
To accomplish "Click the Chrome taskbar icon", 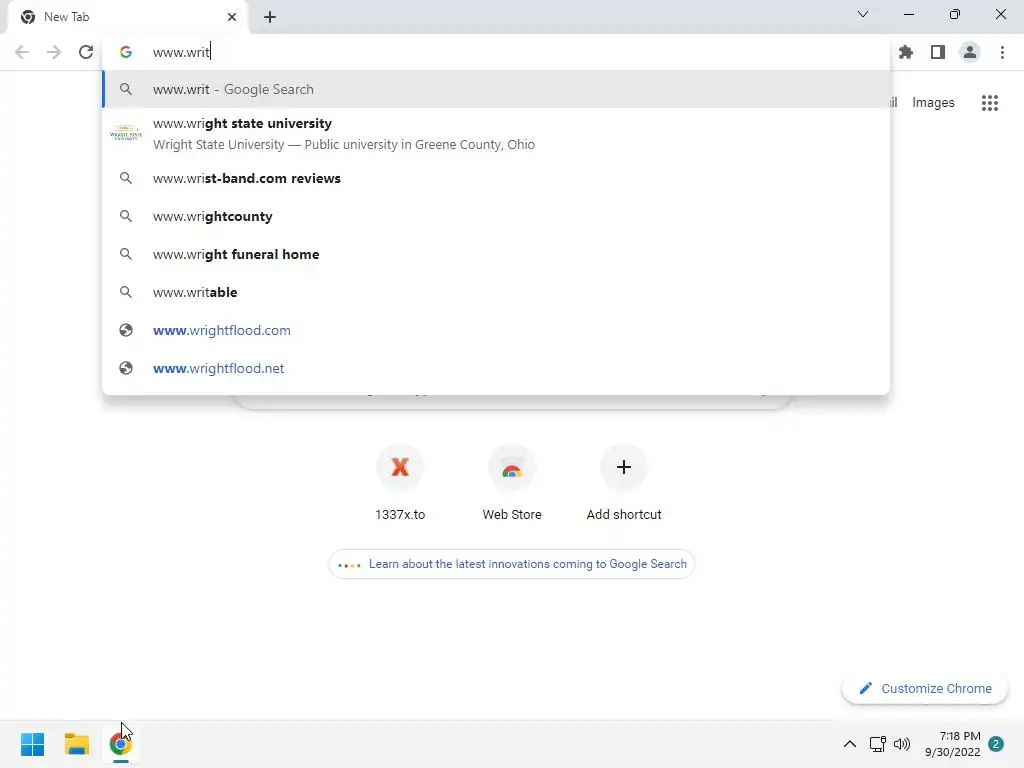I will tap(121, 744).
